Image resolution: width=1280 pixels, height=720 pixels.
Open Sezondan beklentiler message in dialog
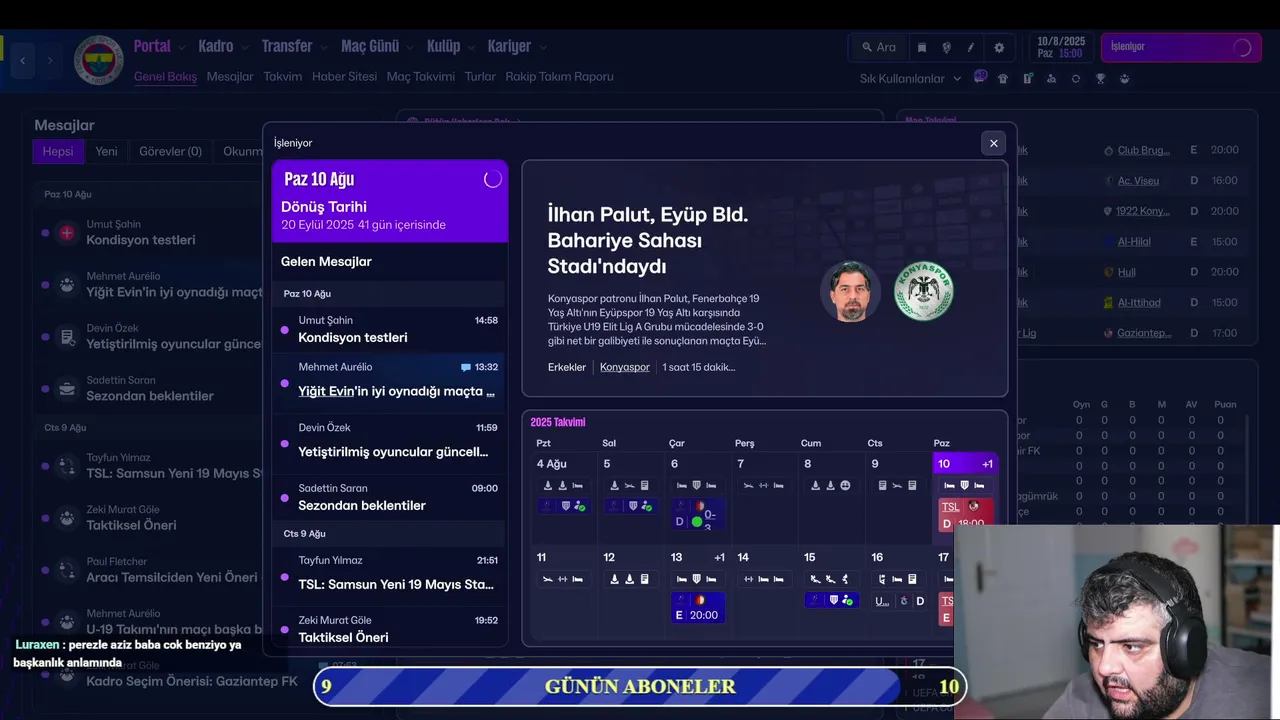(390, 496)
